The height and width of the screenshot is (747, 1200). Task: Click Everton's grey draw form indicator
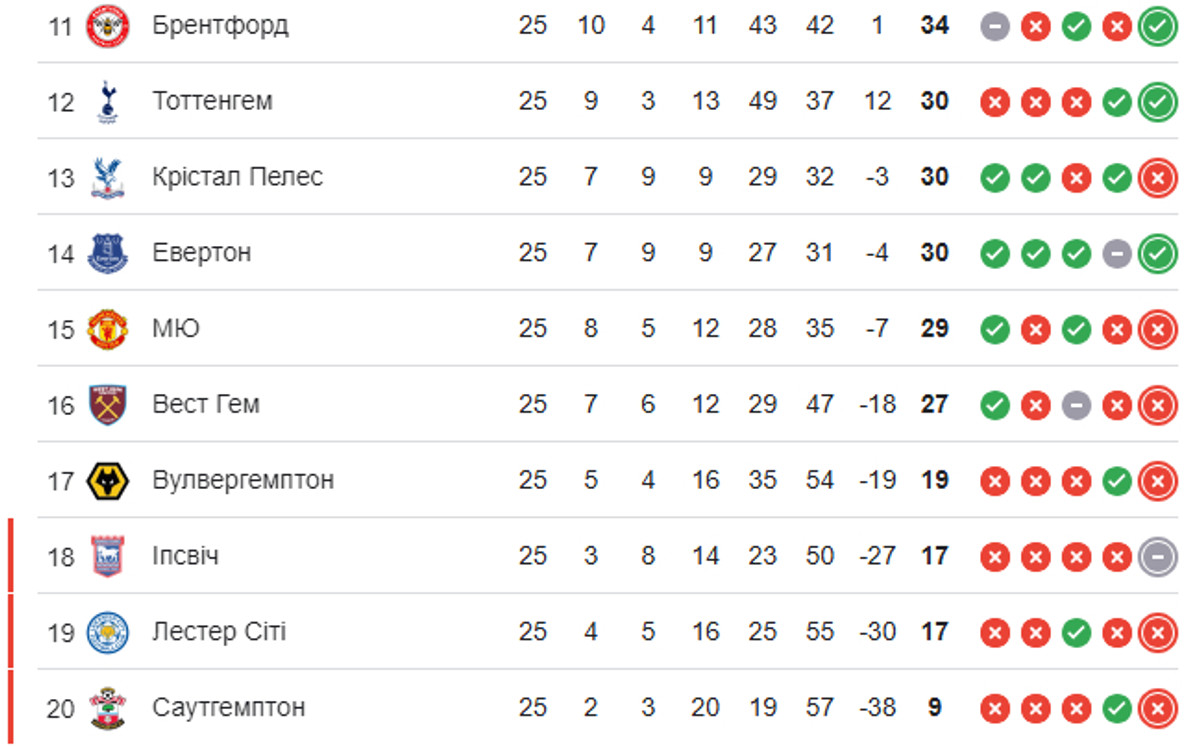pyautogui.click(x=1116, y=253)
